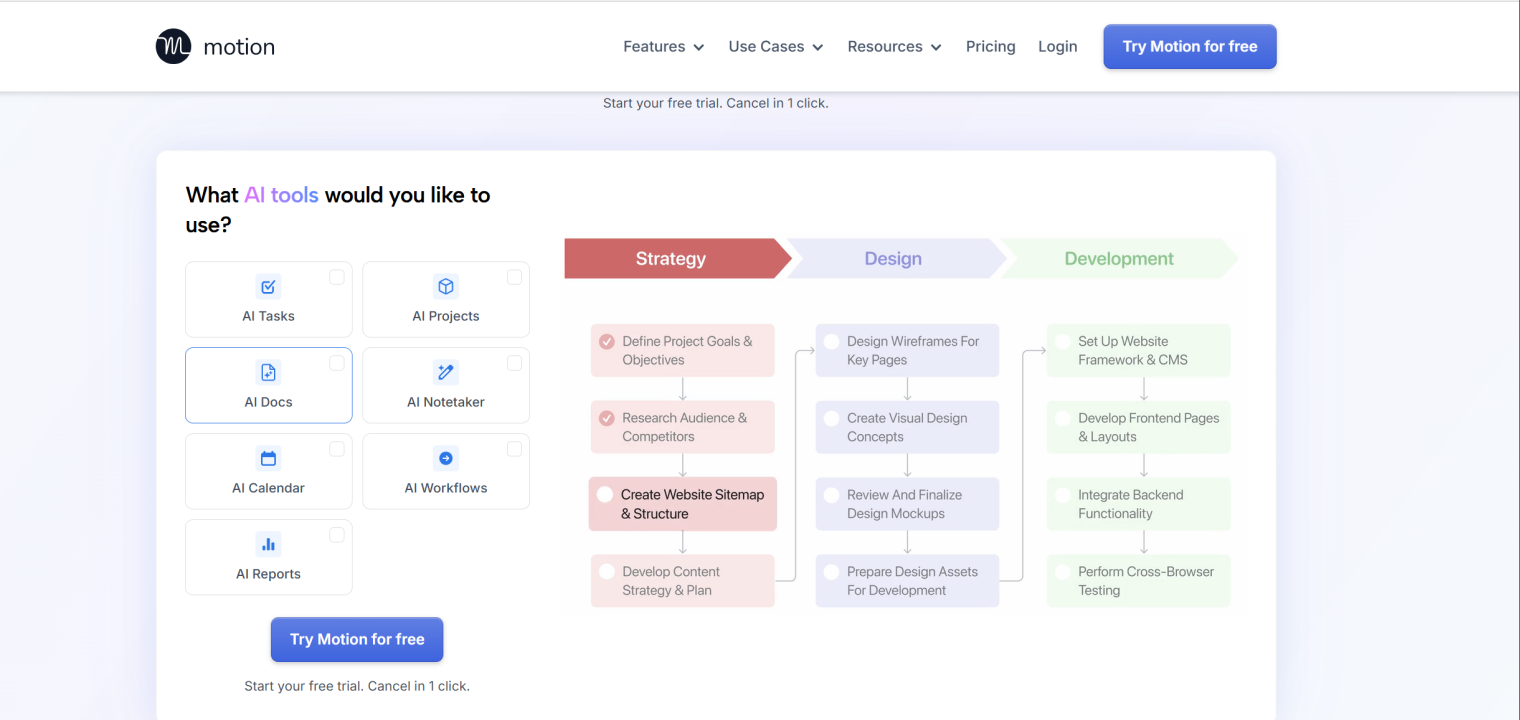Open the Features dropdown
Screen dimensions: 1520x720
(662, 46)
